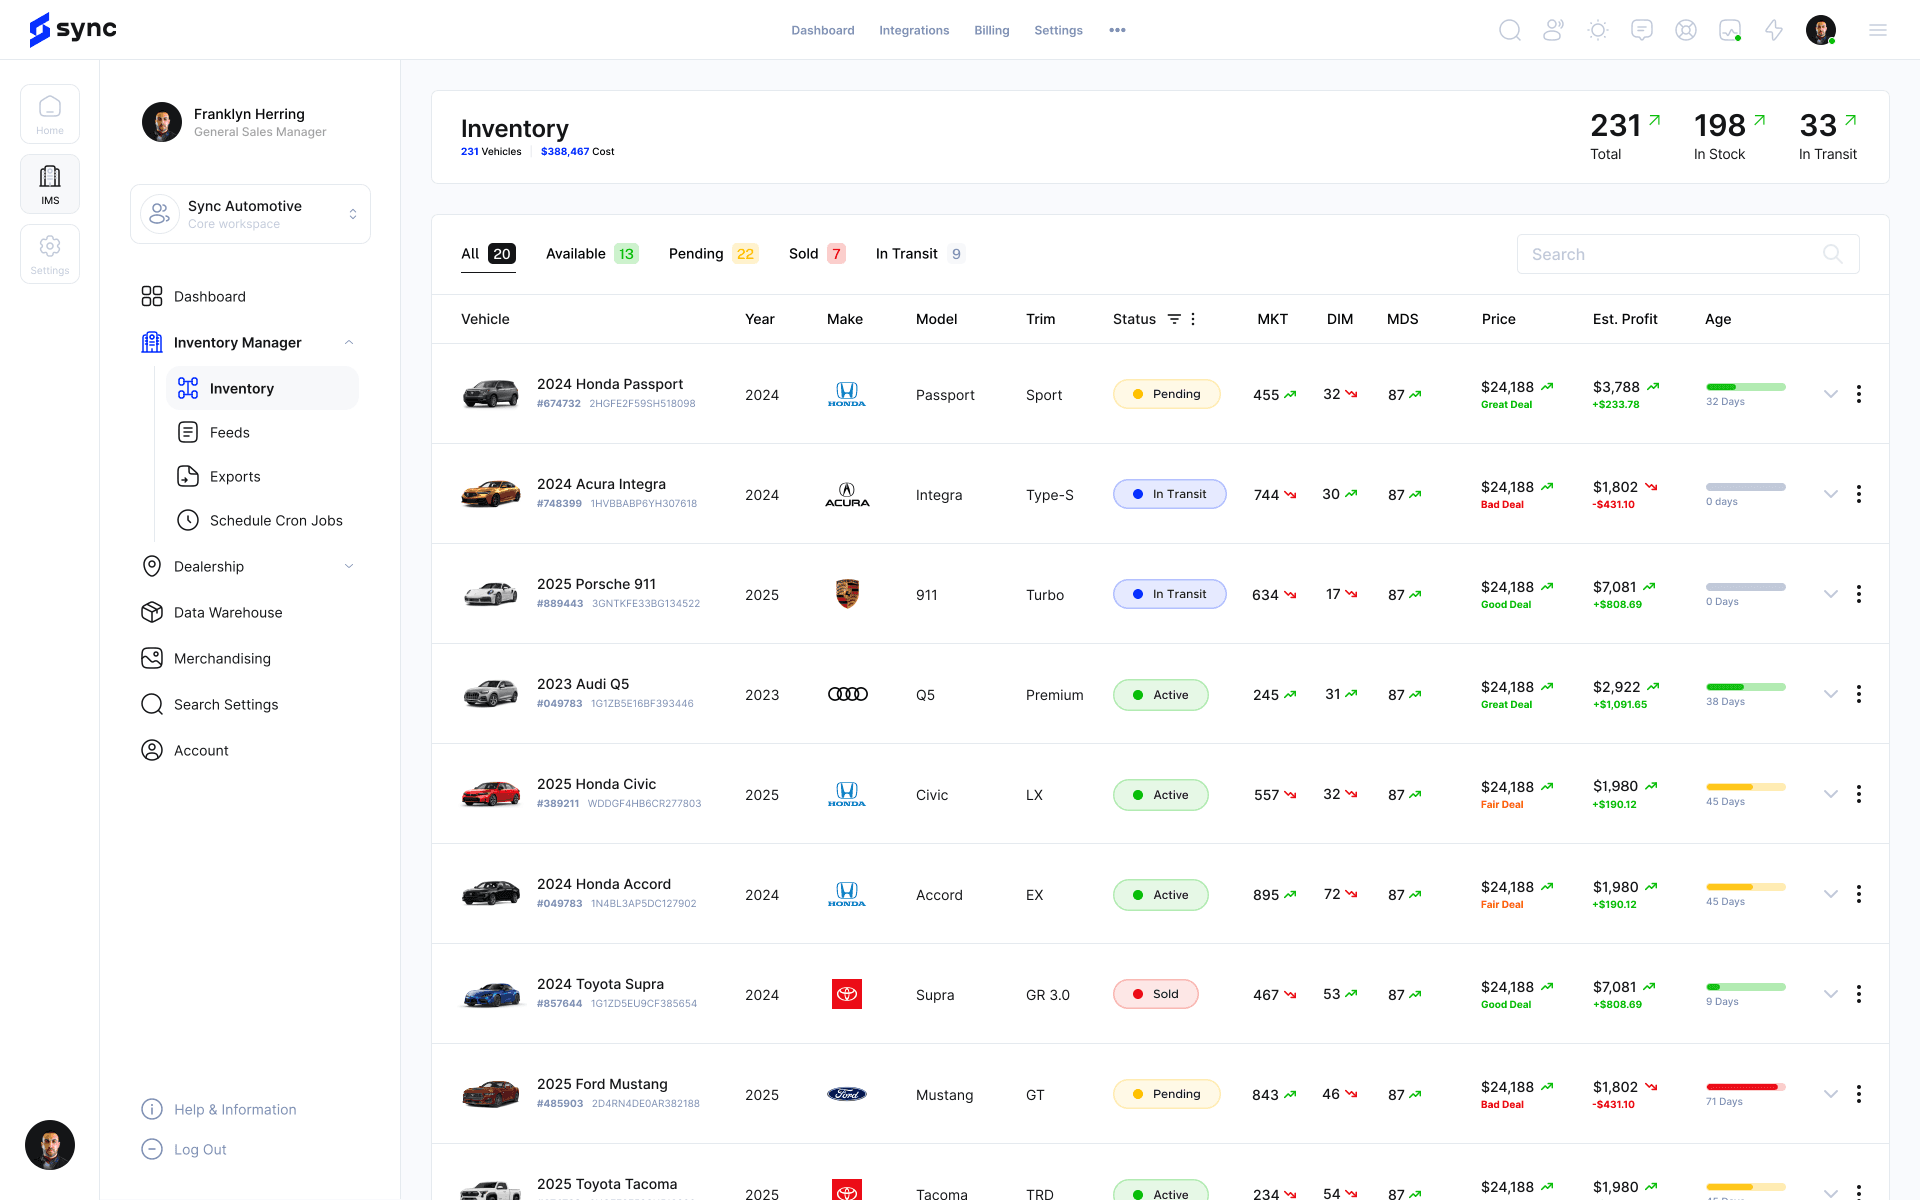Open row actions for 2024 Toyota Supra
The width and height of the screenshot is (1920, 1200).
[x=1859, y=994]
